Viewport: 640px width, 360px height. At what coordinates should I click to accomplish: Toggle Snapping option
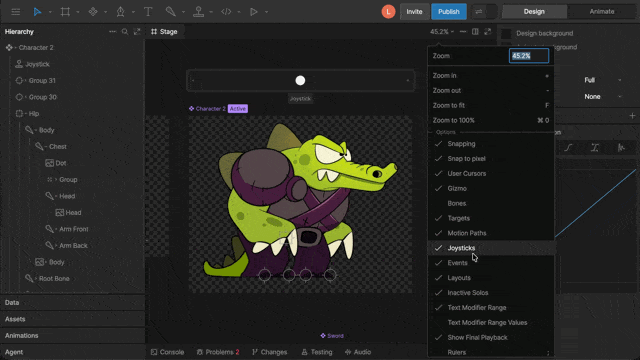click(491, 144)
